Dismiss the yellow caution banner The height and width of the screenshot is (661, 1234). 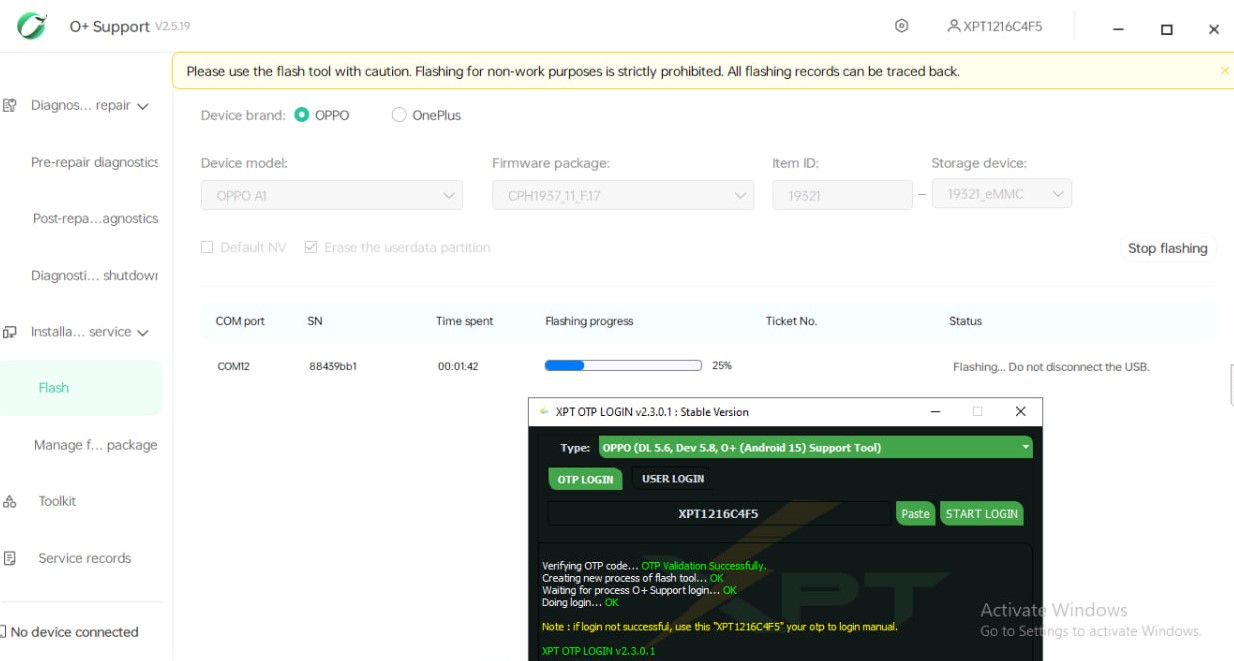click(x=1224, y=71)
